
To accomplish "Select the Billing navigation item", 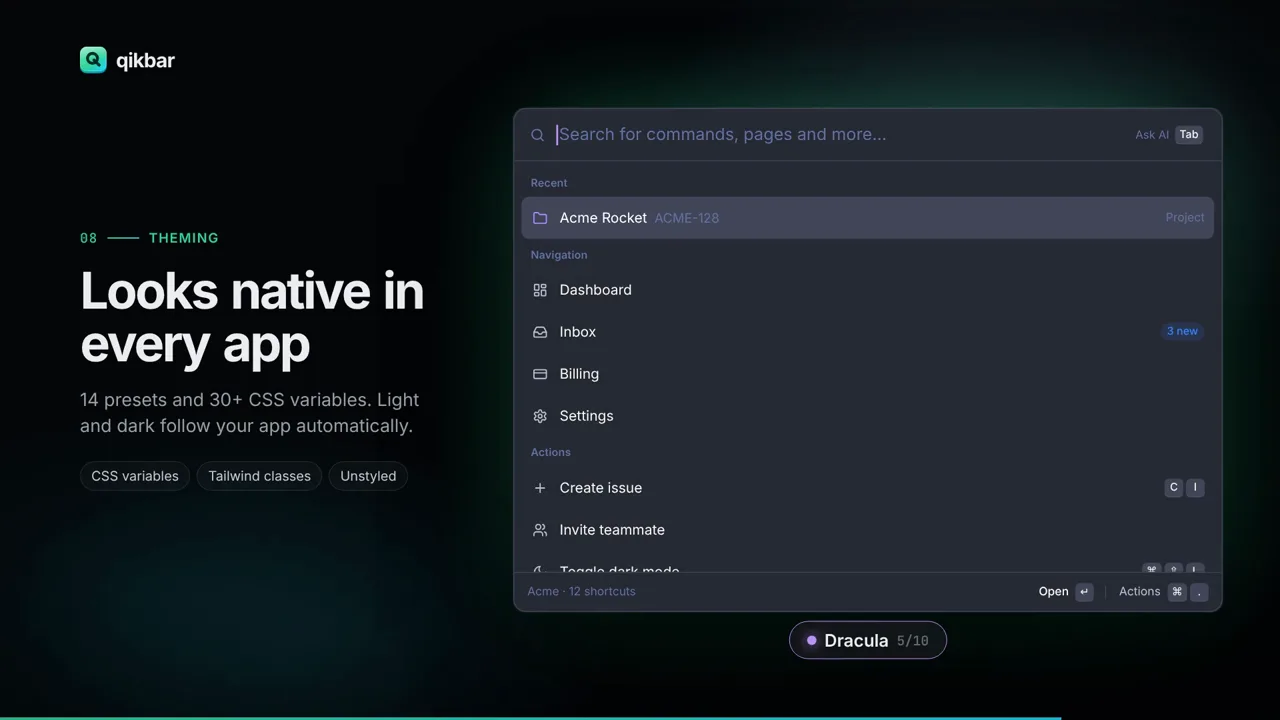I will 867,374.
